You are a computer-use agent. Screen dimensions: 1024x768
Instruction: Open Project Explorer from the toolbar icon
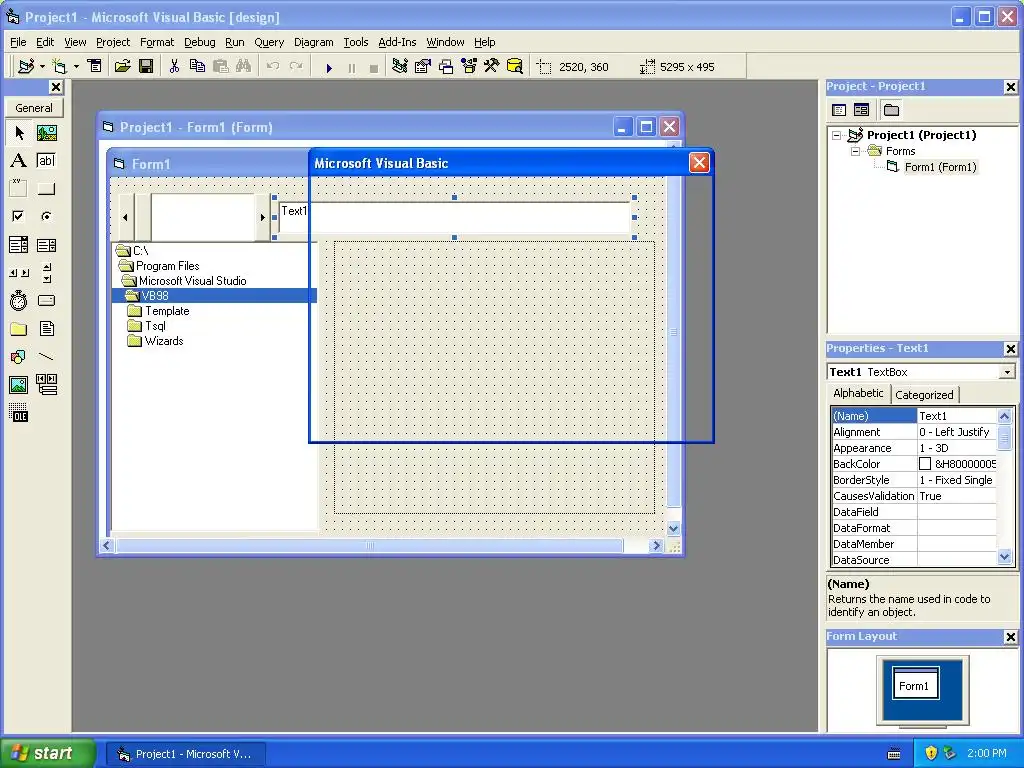coord(400,67)
